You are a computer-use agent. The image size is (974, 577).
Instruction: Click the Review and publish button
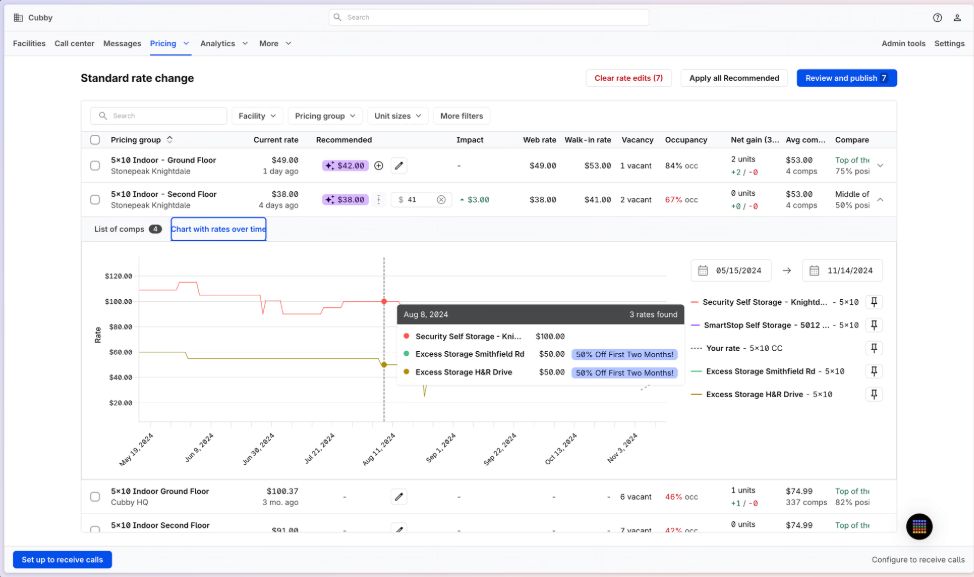[846, 78]
